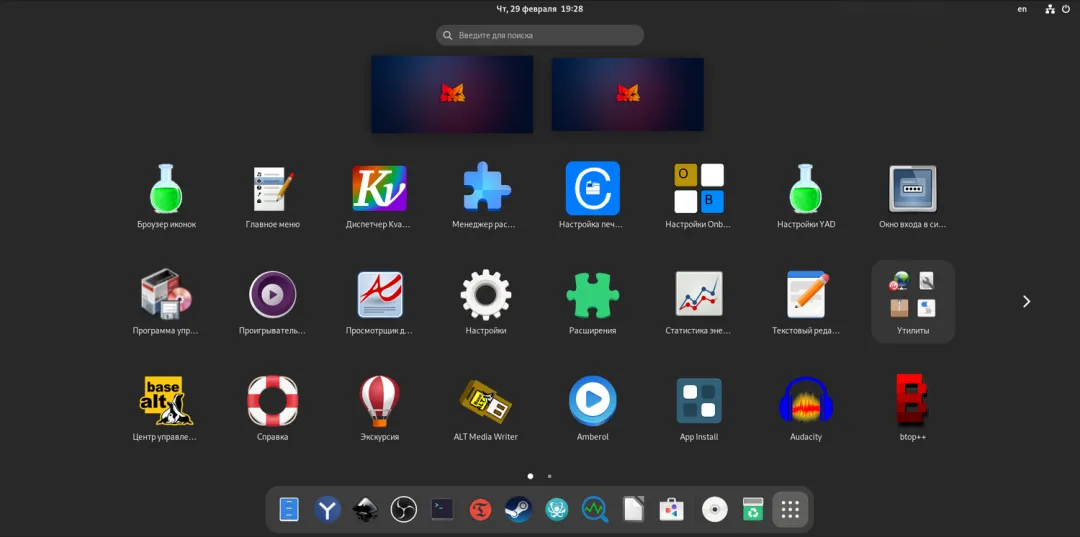Switch to second page indicator dot
This screenshot has width=1080, height=537.
pos(549,476)
